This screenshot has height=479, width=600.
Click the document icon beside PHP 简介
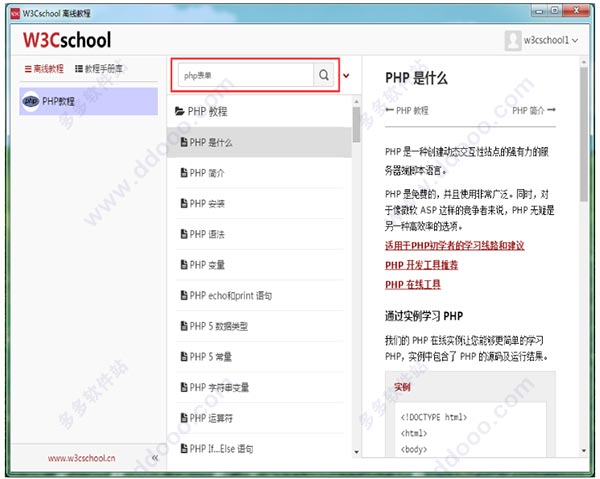[184, 173]
